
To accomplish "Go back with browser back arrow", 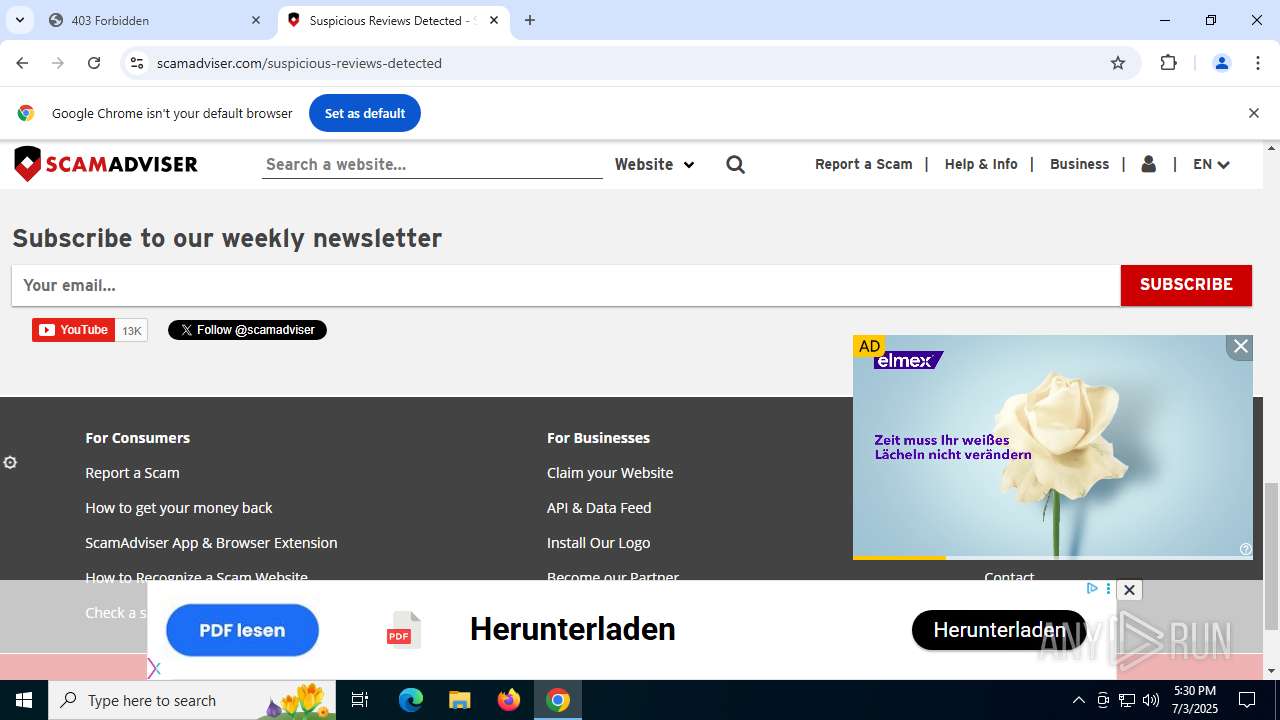I will click(x=22, y=63).
